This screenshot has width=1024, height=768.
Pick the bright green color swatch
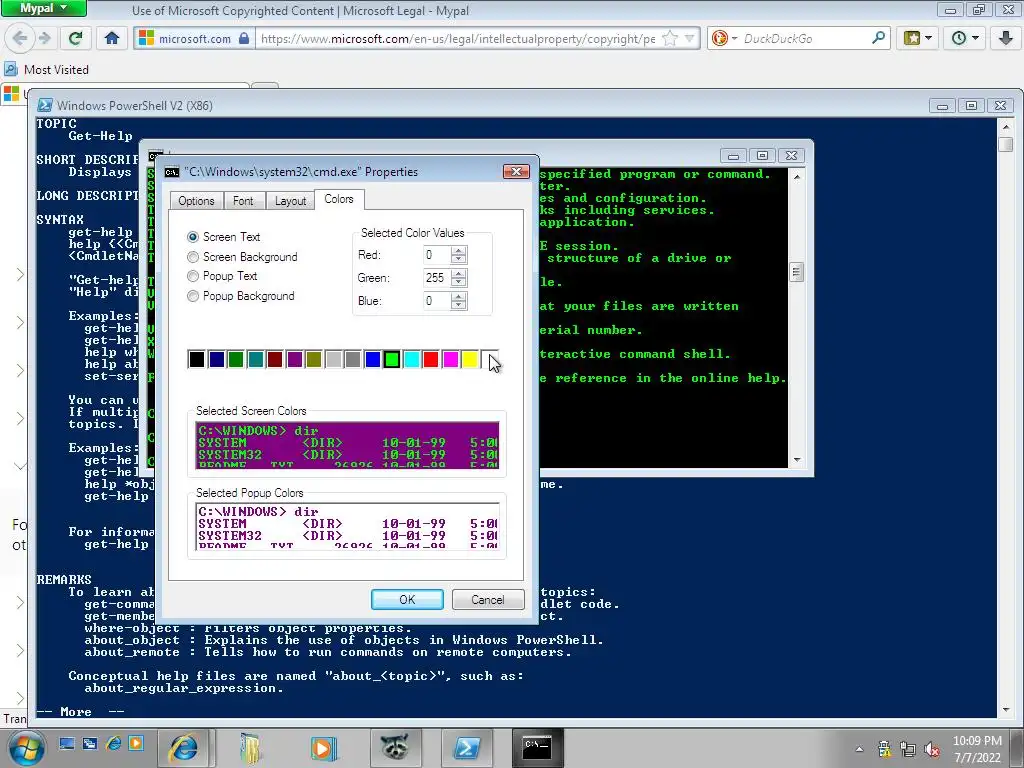pyautogui.click(x=392, y=359)
